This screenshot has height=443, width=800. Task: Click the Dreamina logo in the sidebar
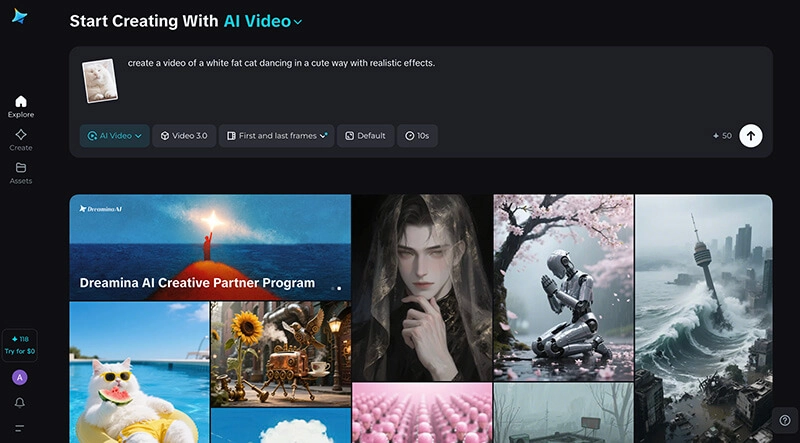[19, 16]
